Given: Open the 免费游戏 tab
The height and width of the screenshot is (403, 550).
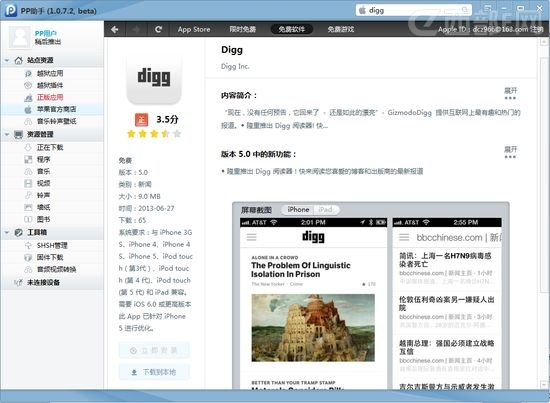Looking at the screenshot, I should coord(340,29).
